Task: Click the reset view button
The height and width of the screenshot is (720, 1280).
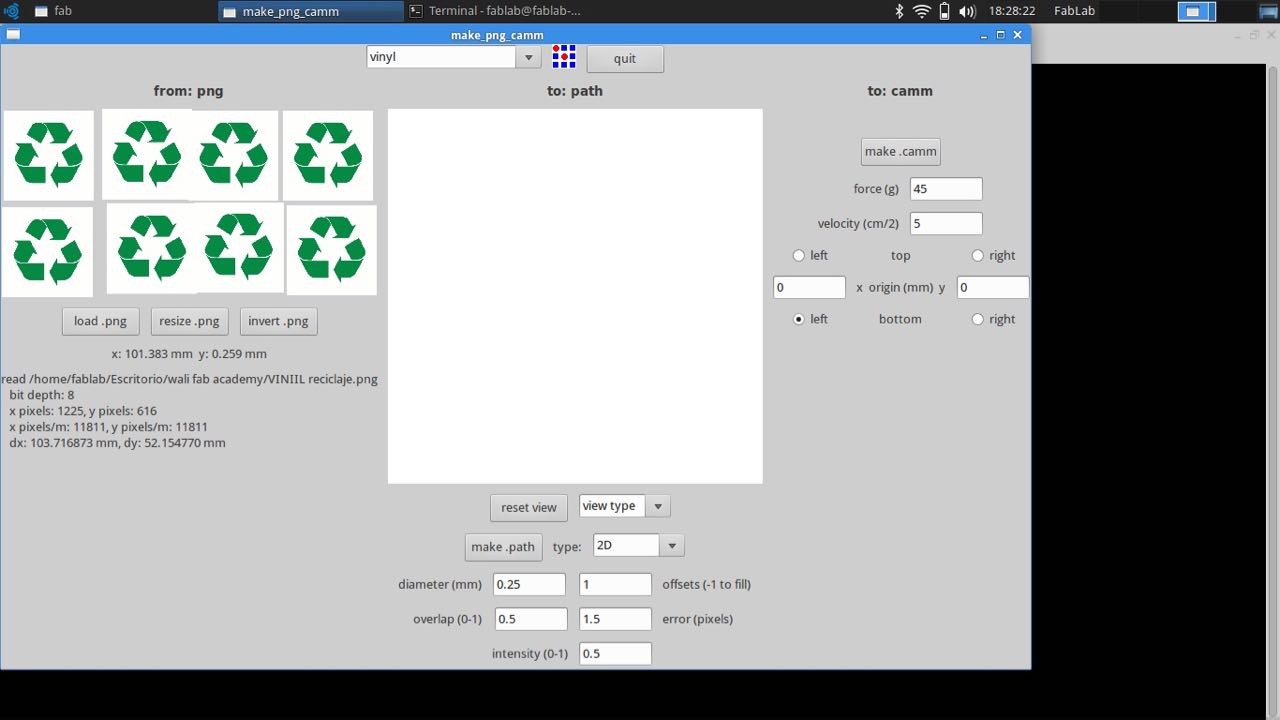Action: click(529, 507)
